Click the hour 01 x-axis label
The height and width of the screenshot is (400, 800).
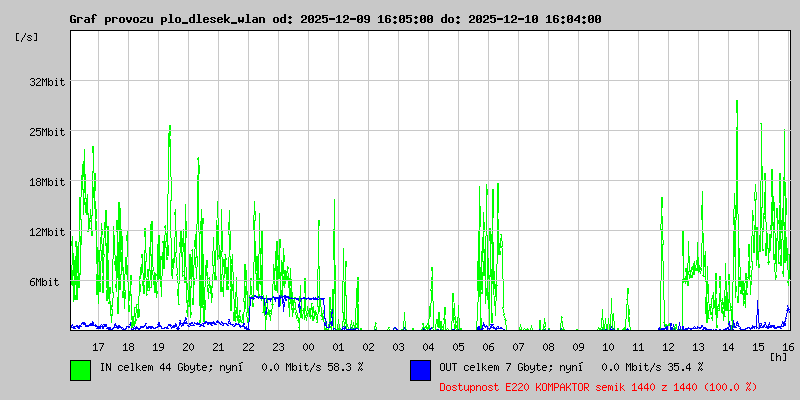[x=338, y=347]
